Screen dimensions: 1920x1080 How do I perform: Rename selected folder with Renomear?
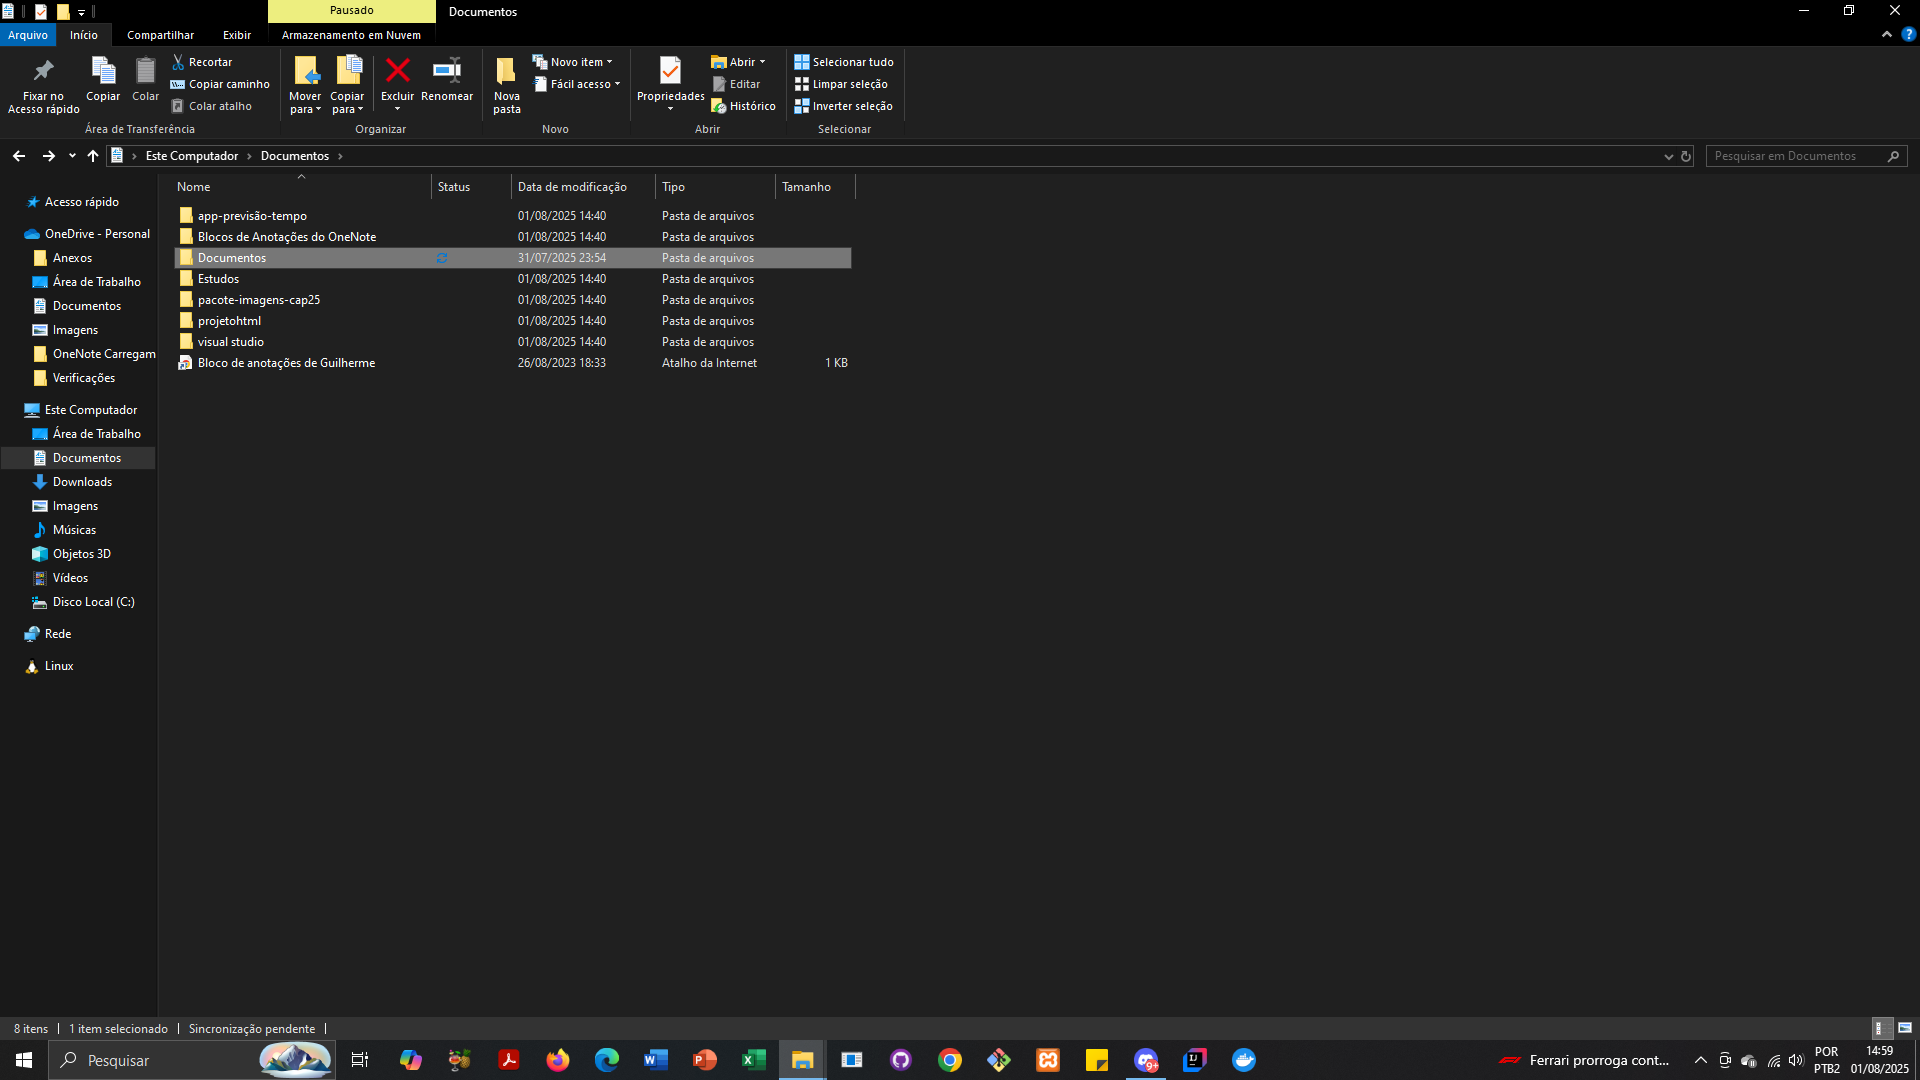[447, 79]
